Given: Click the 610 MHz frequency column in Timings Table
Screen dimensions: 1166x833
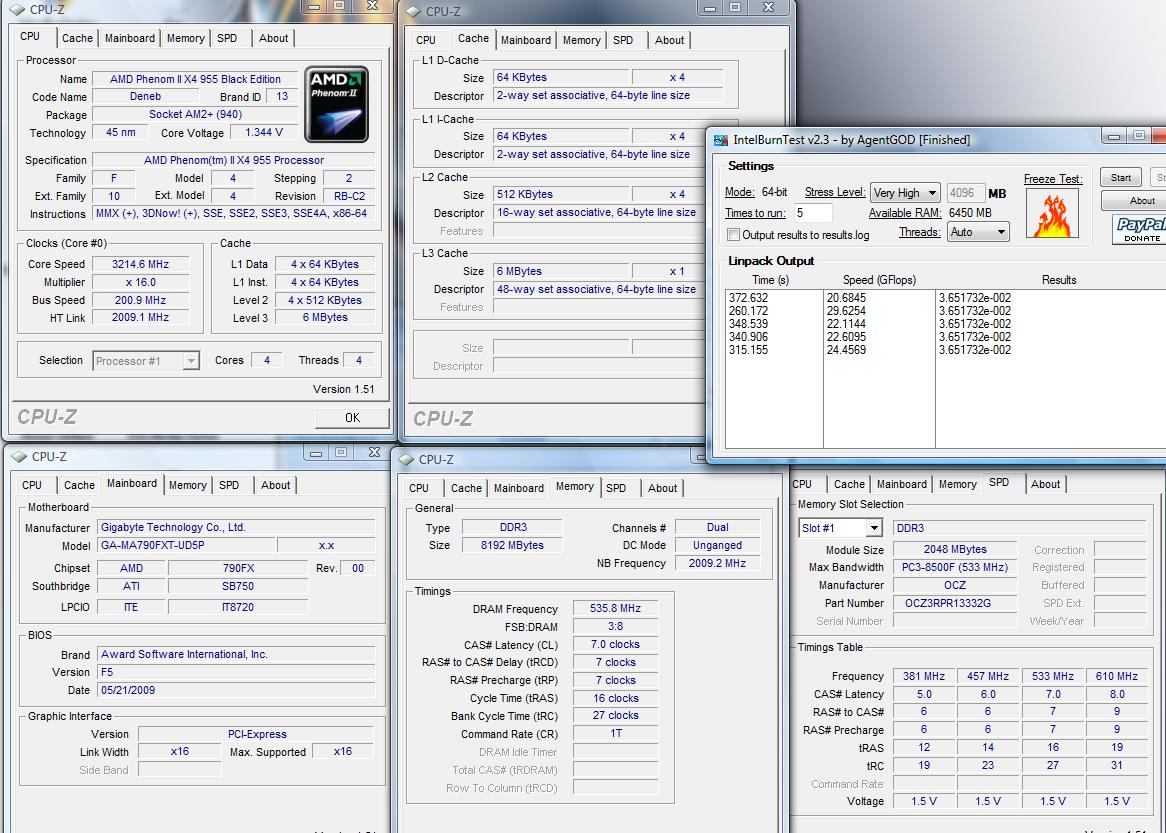Looking at the screenshot, I should coord(1116,676).
